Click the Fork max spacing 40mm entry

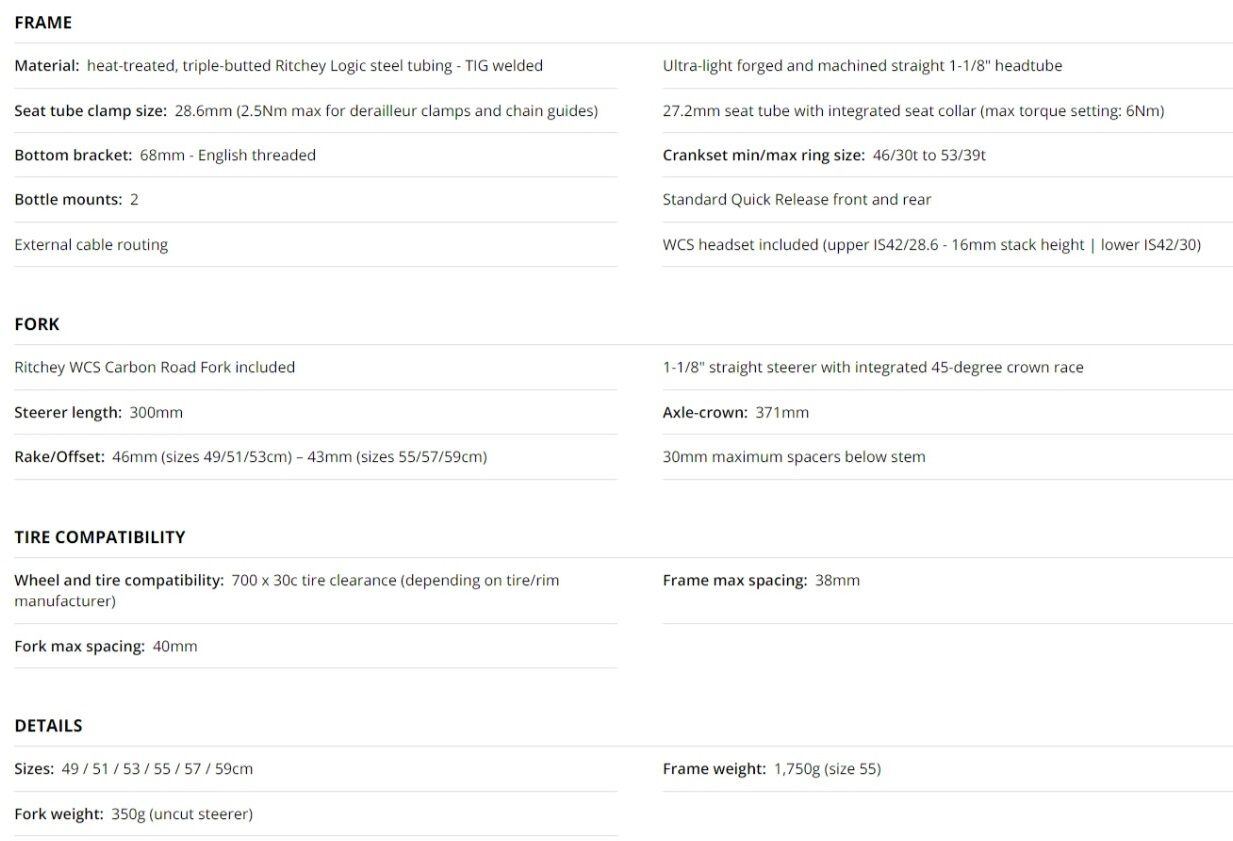pos(105,646)
